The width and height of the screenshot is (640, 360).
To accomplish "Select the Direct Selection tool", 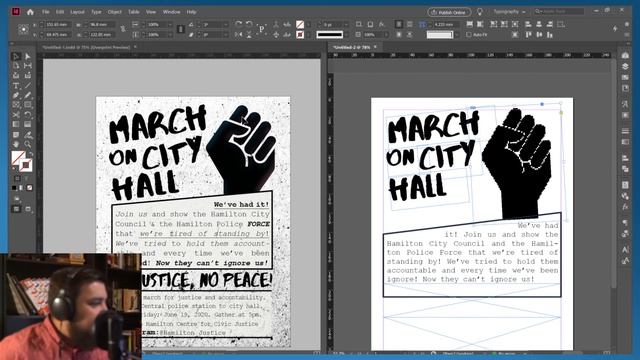I will pyautogui.click(x=27, y=56).
